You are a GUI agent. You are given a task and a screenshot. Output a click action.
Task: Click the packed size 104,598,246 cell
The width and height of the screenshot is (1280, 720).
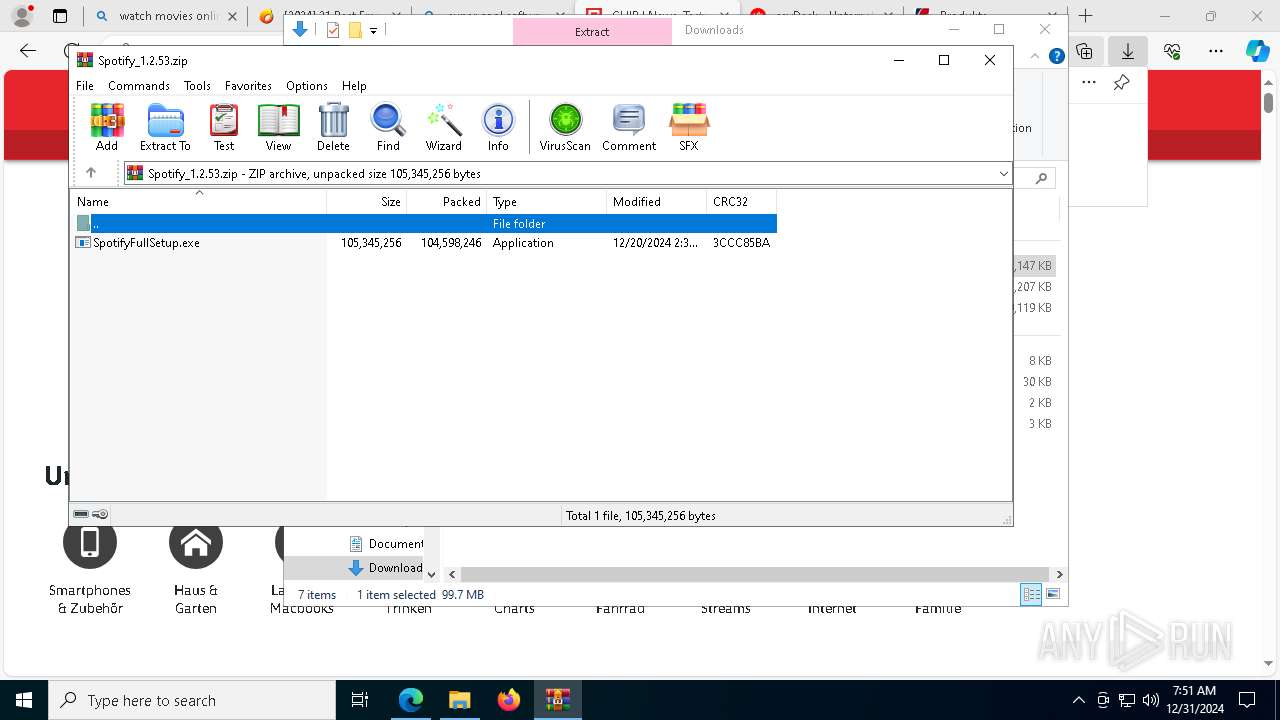pos(450,243)
